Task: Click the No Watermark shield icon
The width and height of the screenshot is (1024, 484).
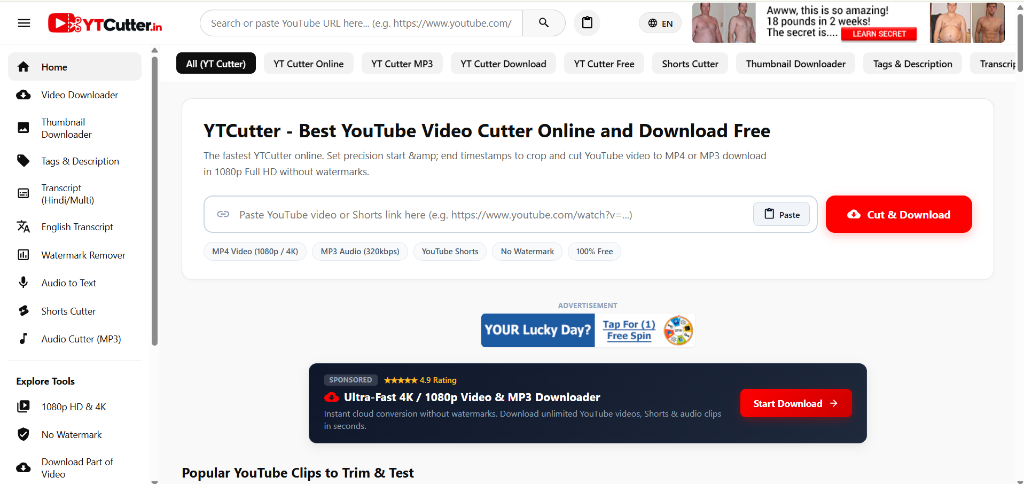Action: click(x=24, y=434)
